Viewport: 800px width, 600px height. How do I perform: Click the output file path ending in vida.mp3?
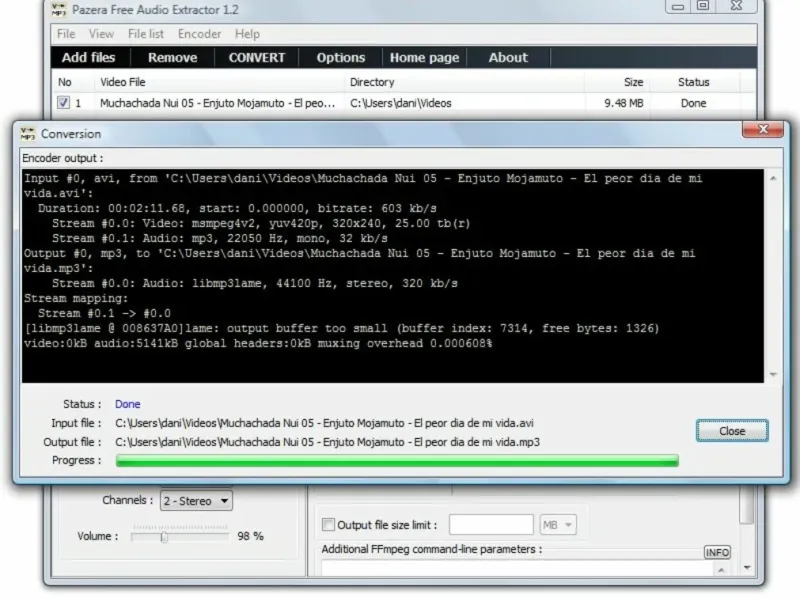328,442
